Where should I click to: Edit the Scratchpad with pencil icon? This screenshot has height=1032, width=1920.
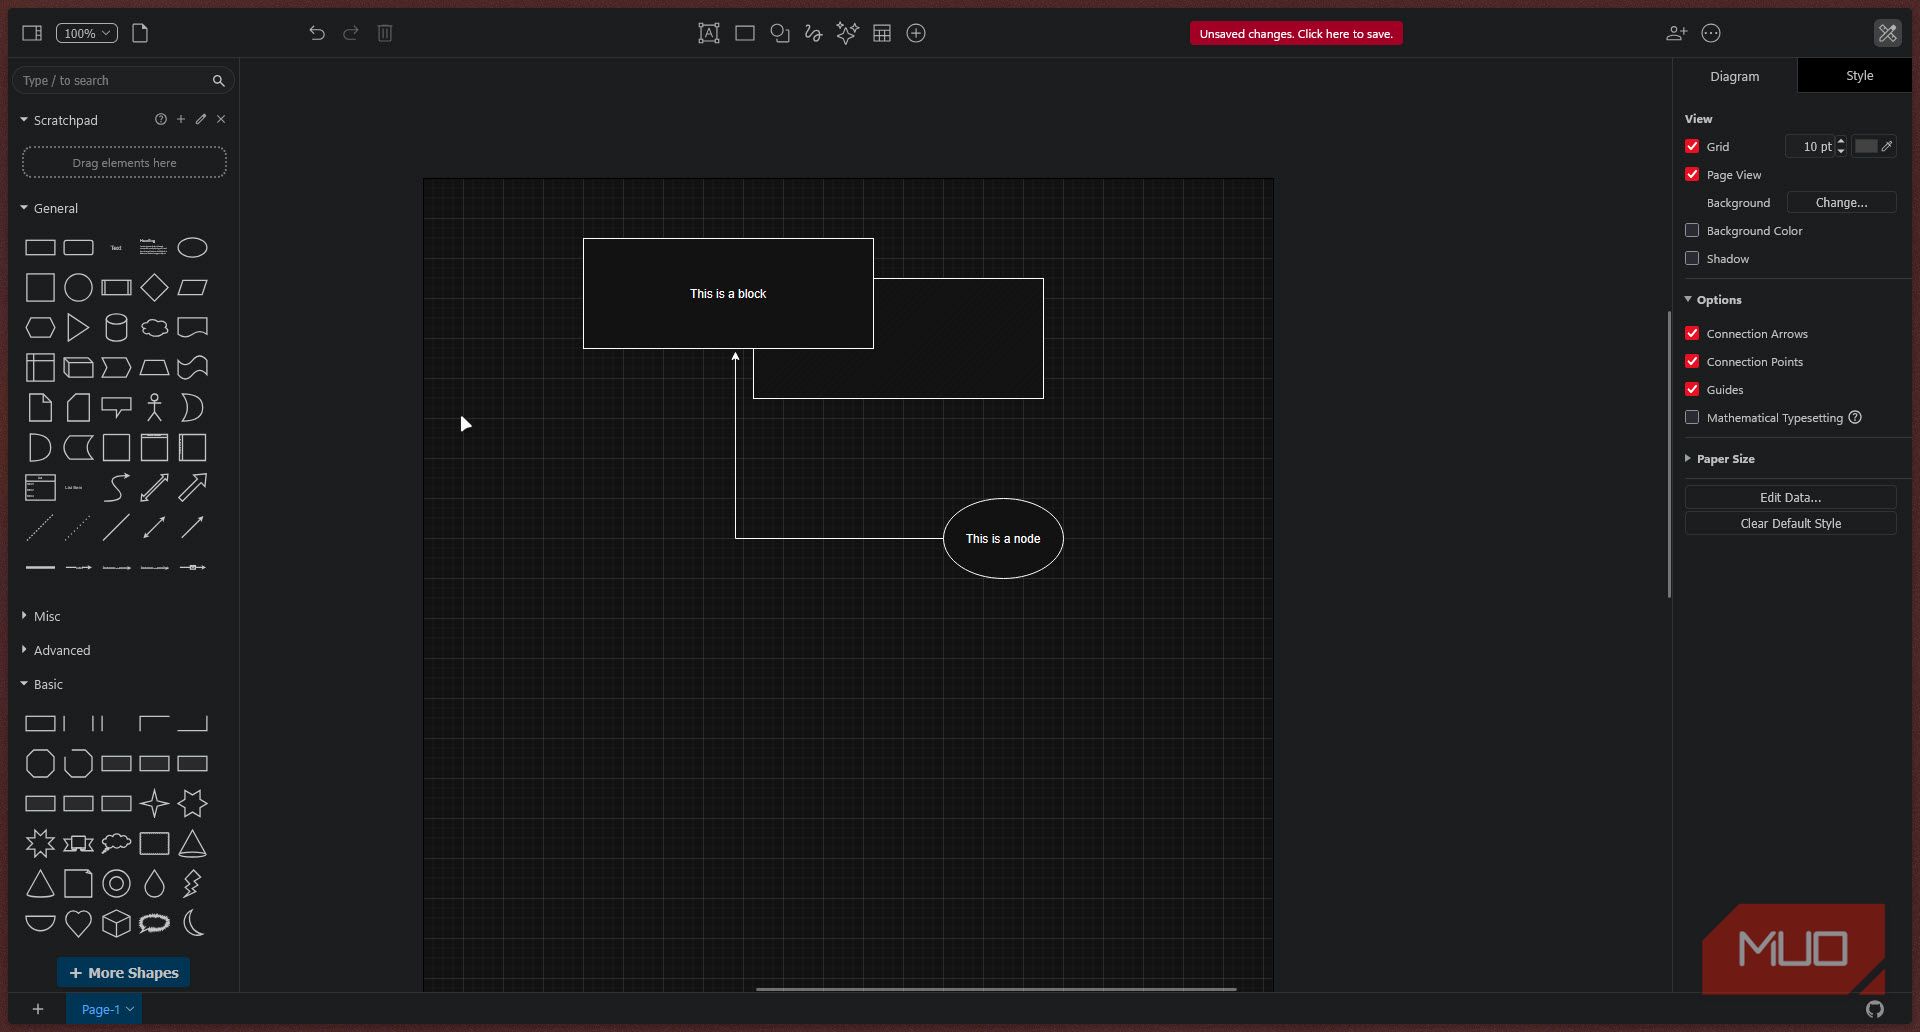pos(201,119)
